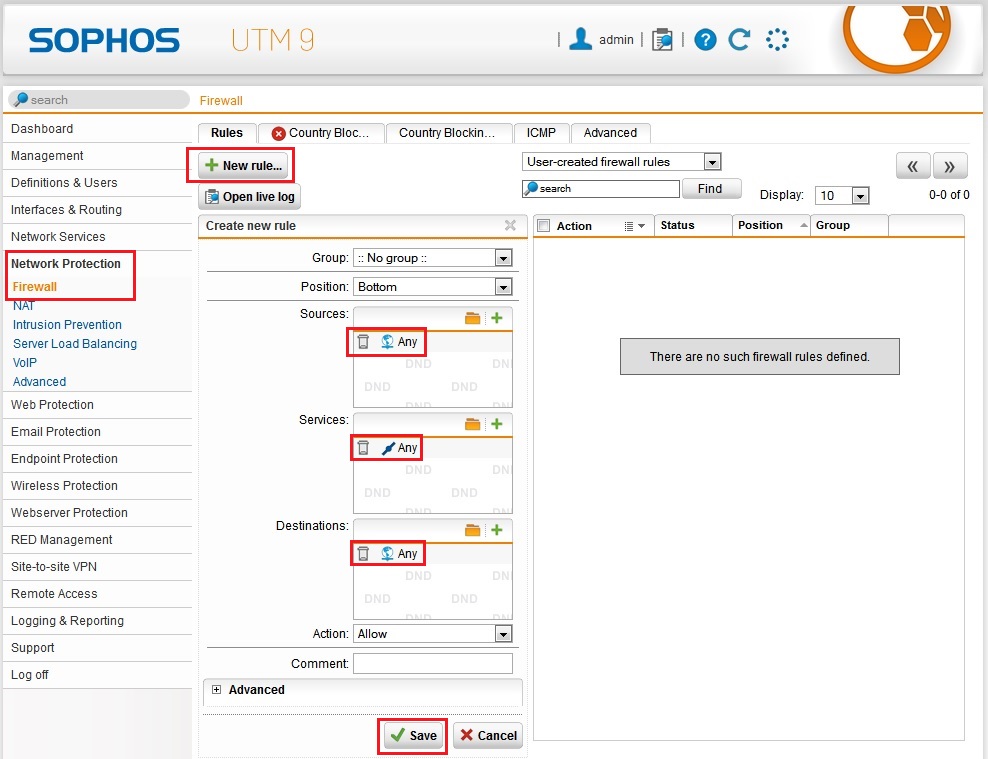Select Firewall submenu item
988x759 pixels.
pos(35,287)
